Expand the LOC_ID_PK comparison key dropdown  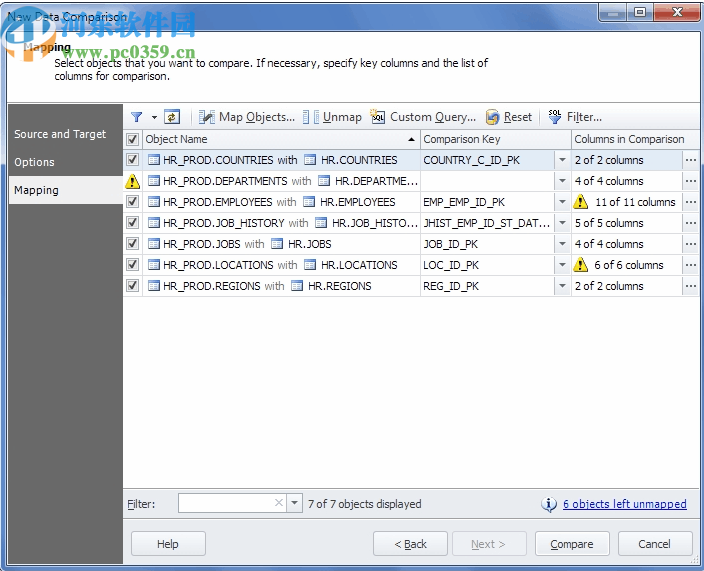[x=562, y=265]
